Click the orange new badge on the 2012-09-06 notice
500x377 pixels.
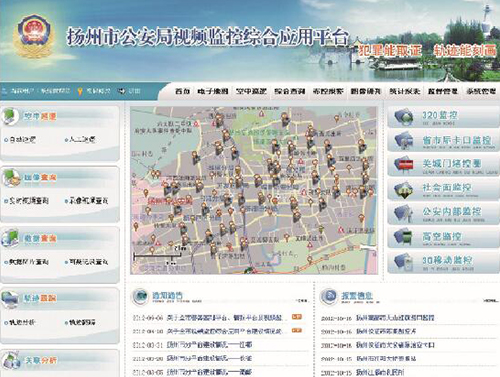coord(297,317)
